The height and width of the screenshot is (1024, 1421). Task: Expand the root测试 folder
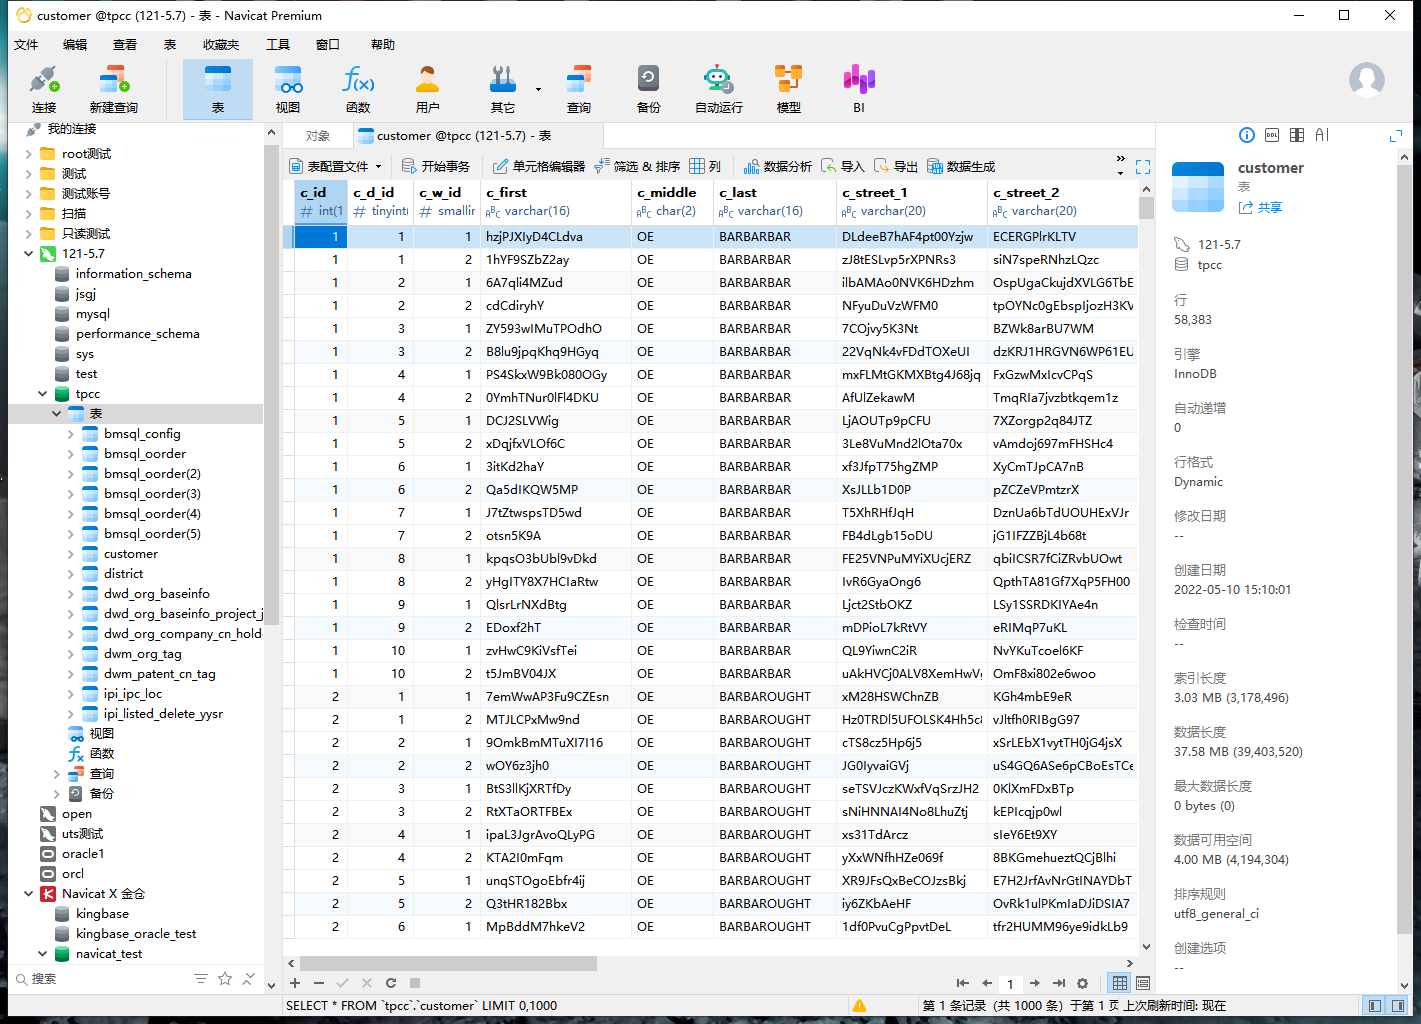pos(28,154)
